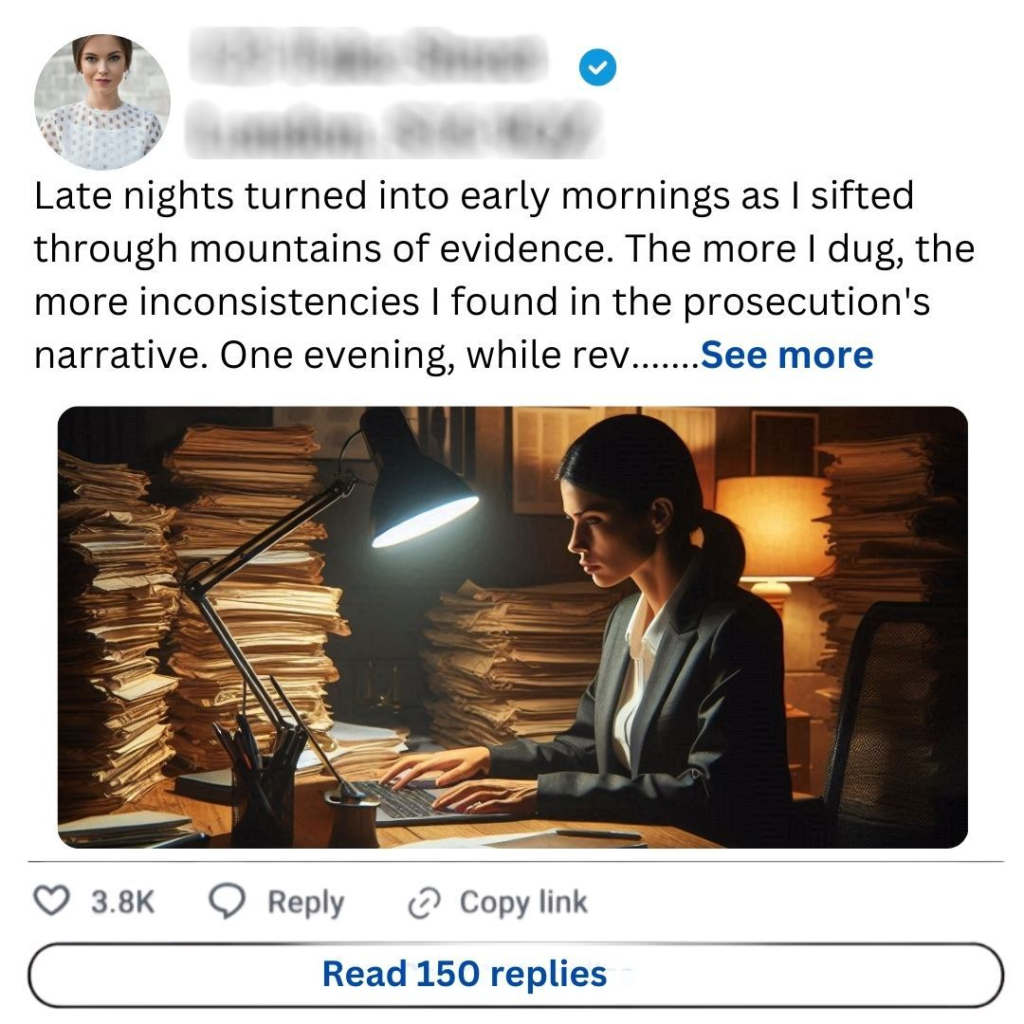Image resolution: width=1024 pixels, height=1024 pixels.
Task: Click the chain link icon
Action: pyautogui.click(x=424, y=903)
